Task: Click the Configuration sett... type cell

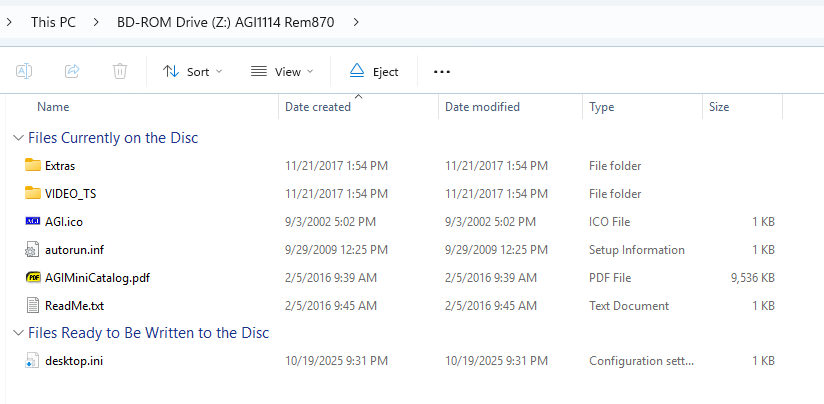Action: pyautogui.click(x=642, y=361)
